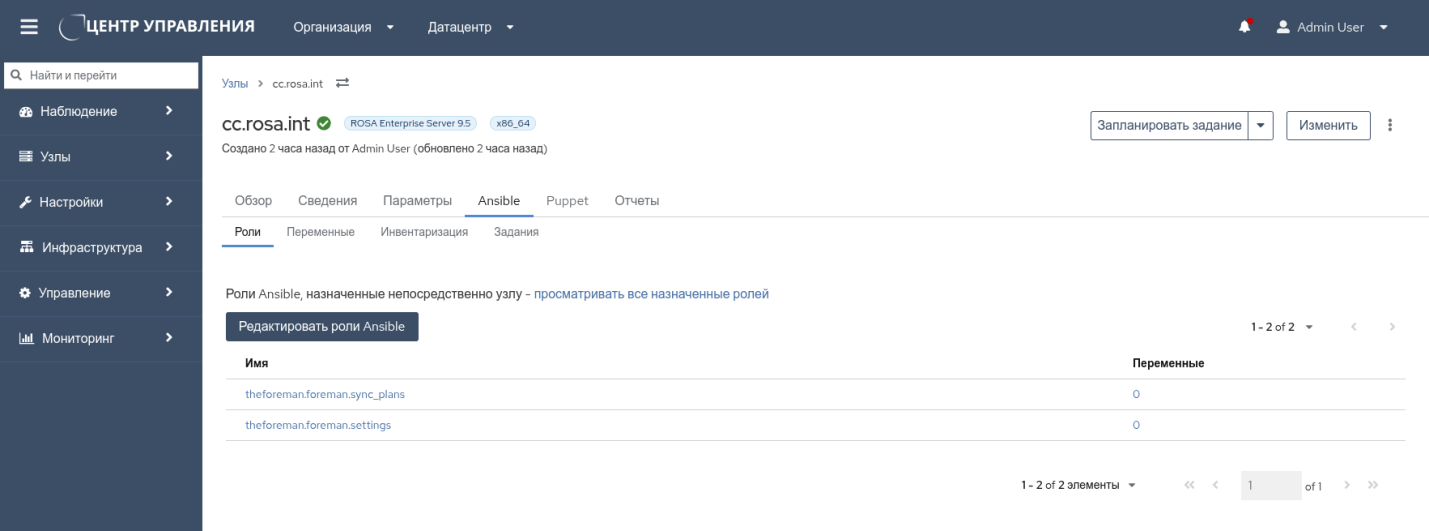Image resolution: width=1429 pixels, height=531 pixels.
Task: Open the kebab actions menu
Action: pos(1390,125)
